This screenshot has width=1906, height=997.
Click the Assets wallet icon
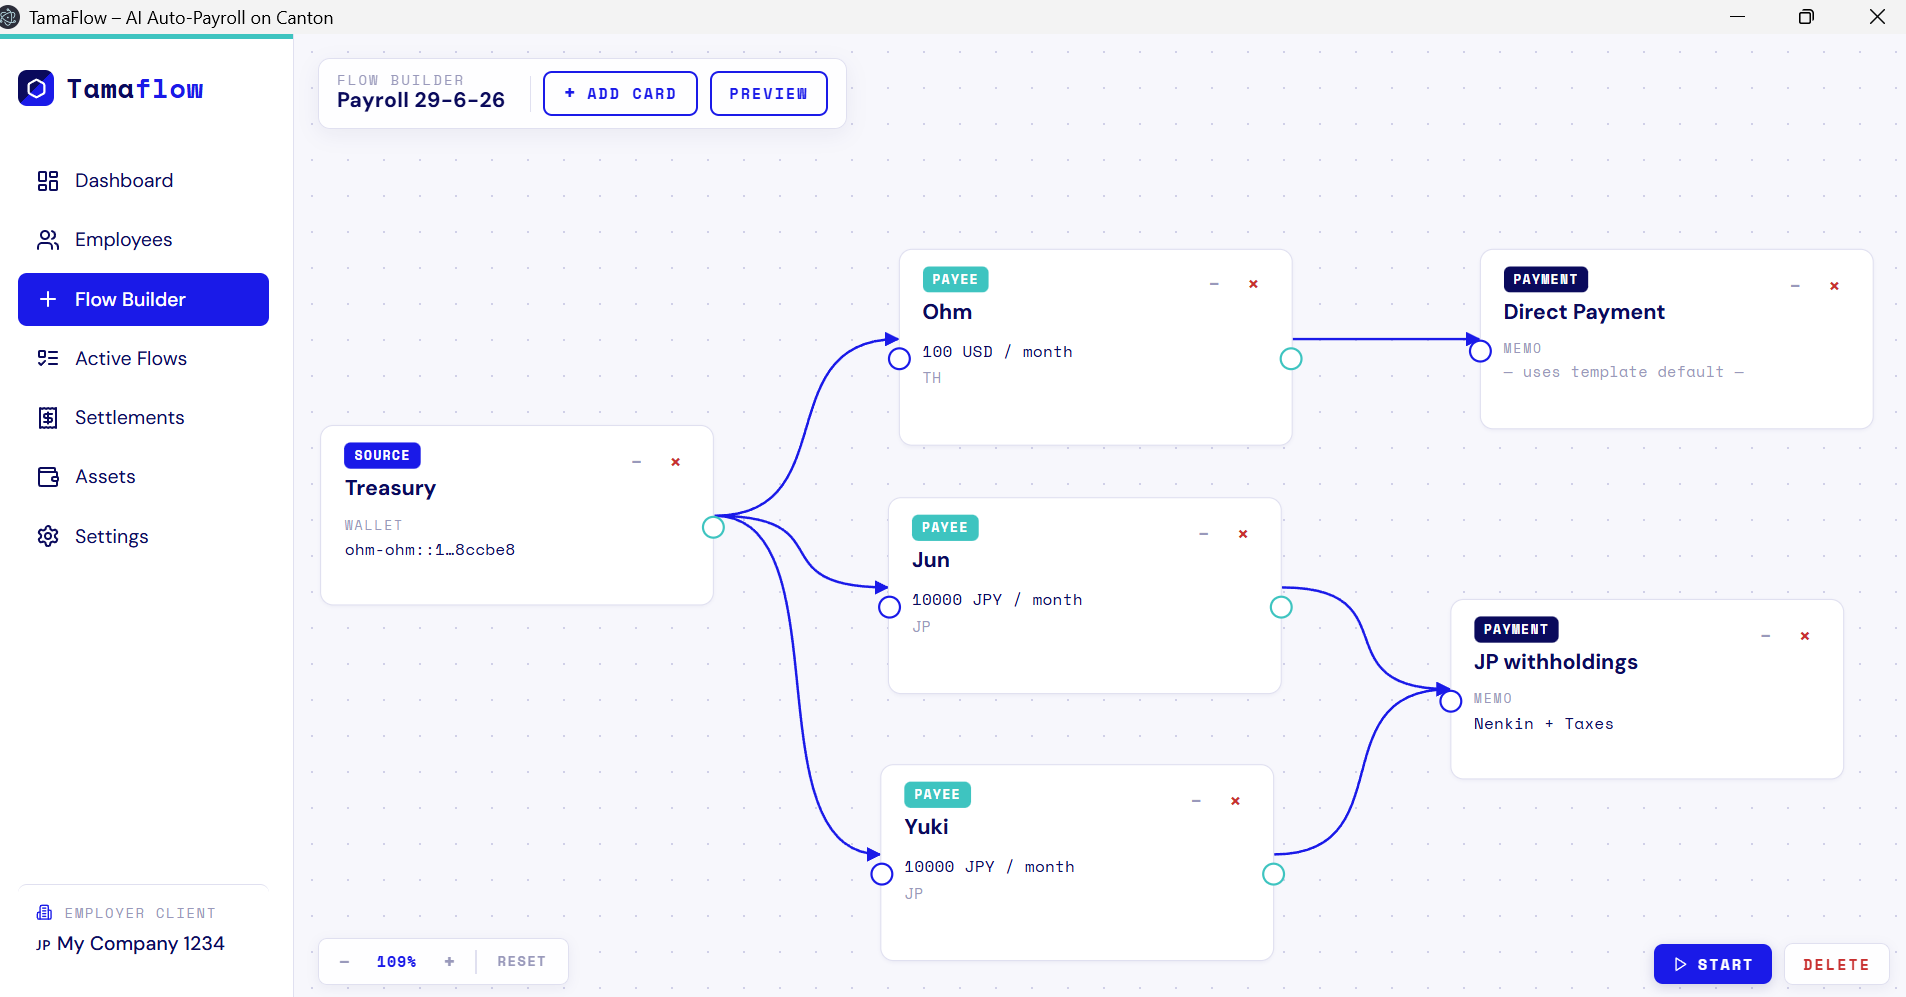click(48, 477)
